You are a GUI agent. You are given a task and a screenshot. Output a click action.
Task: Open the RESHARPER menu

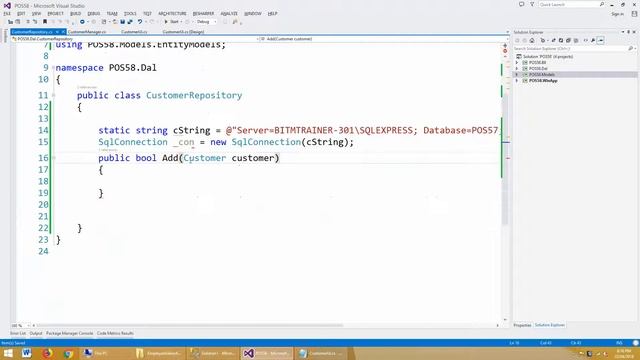pyautogui.click(x=203, y=13)
